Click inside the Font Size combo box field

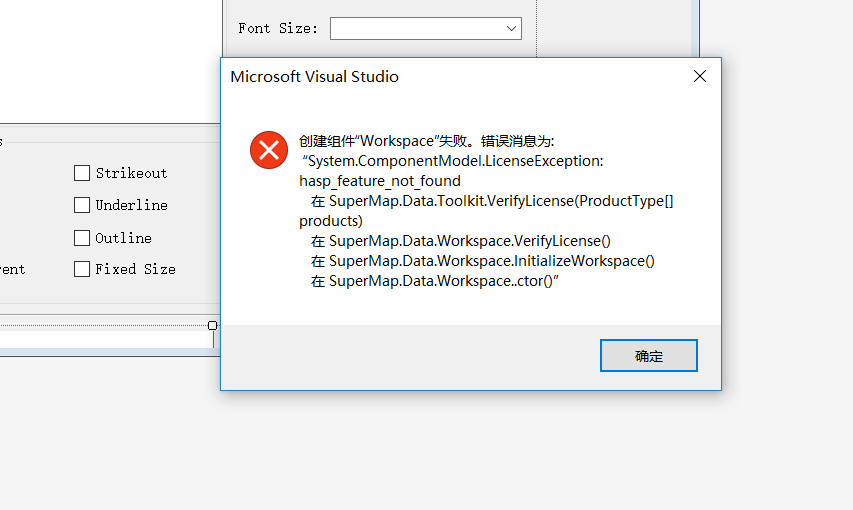425,28
